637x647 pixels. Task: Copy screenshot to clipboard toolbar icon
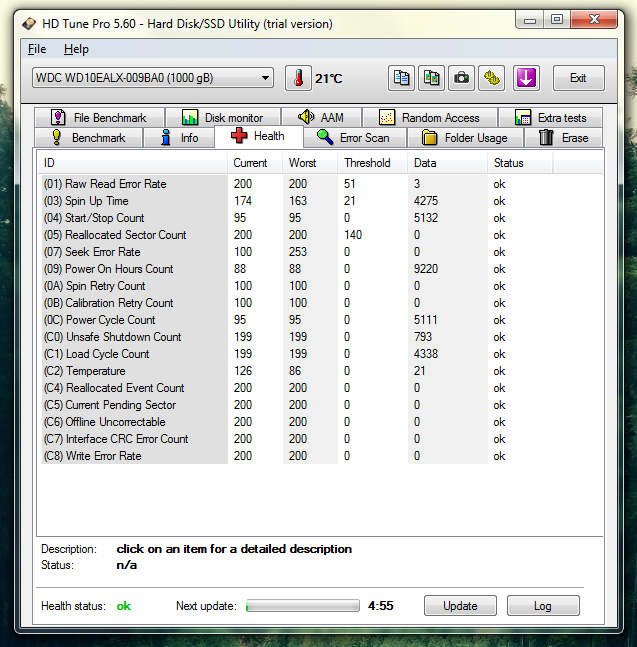[x=432, y=78]
